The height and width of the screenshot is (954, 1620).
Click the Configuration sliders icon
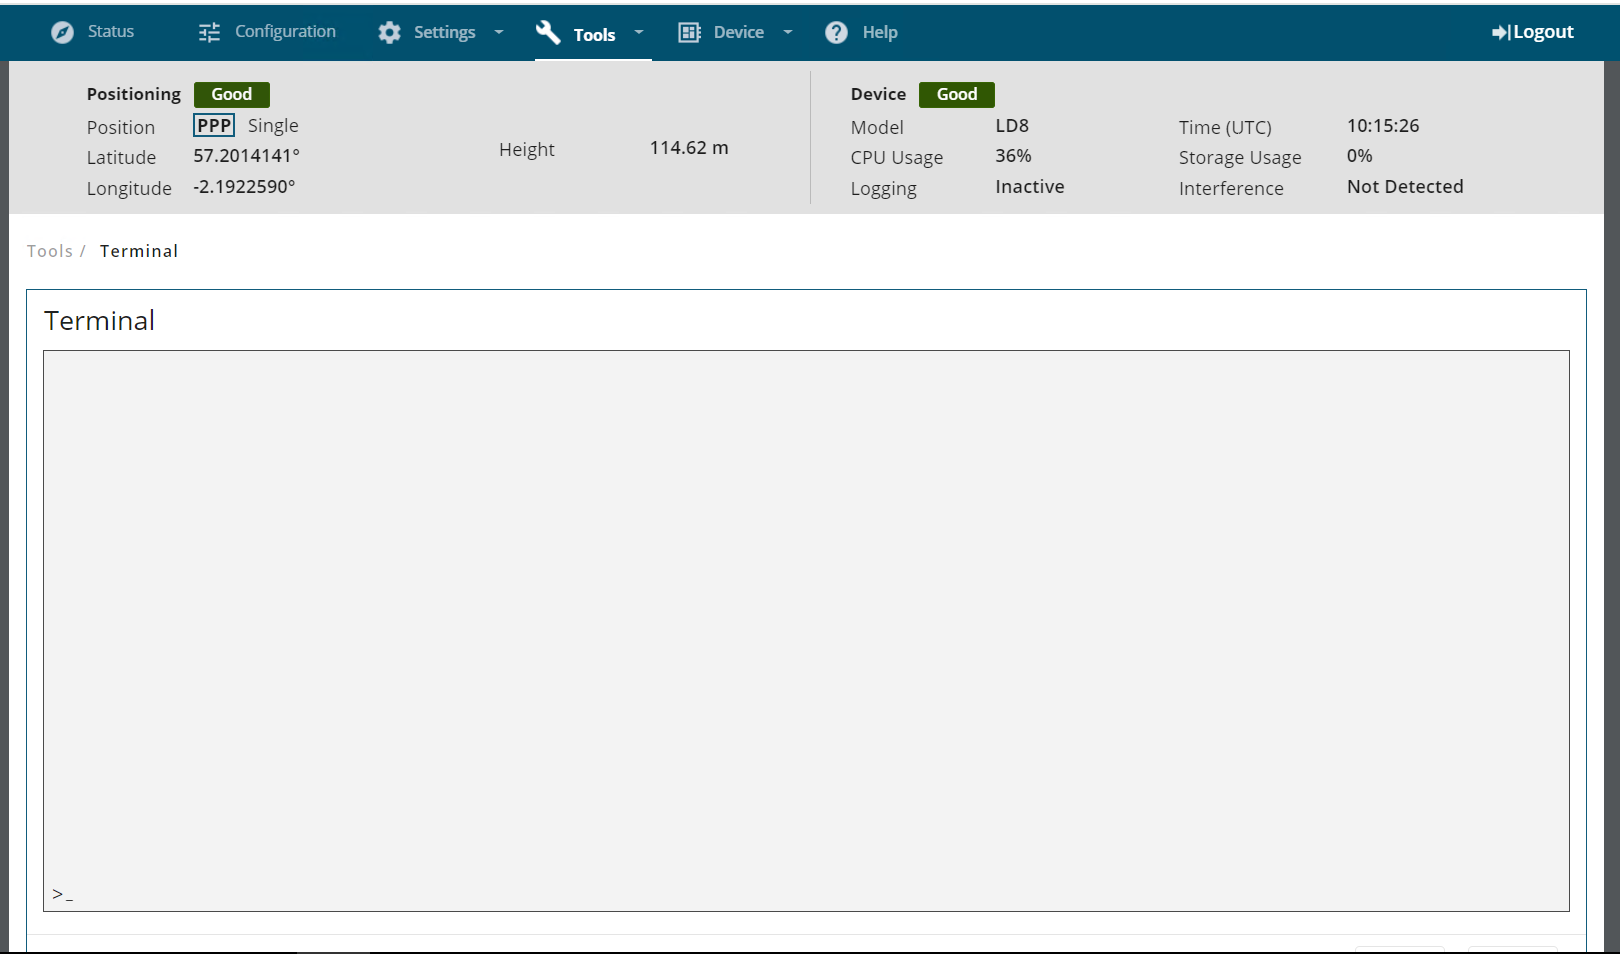click(x=209, y=32)
